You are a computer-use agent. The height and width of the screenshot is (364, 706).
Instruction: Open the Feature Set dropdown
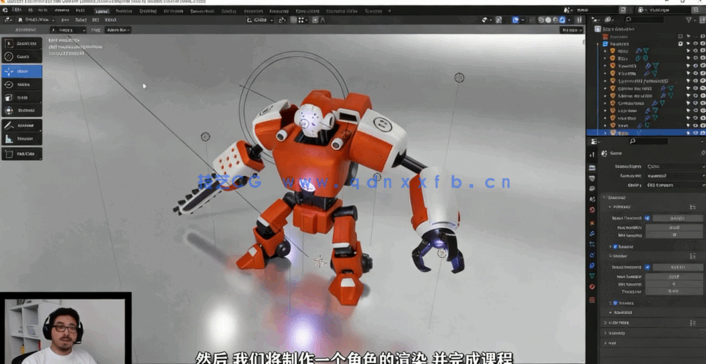pyautogui.click(x=676, y=176)
